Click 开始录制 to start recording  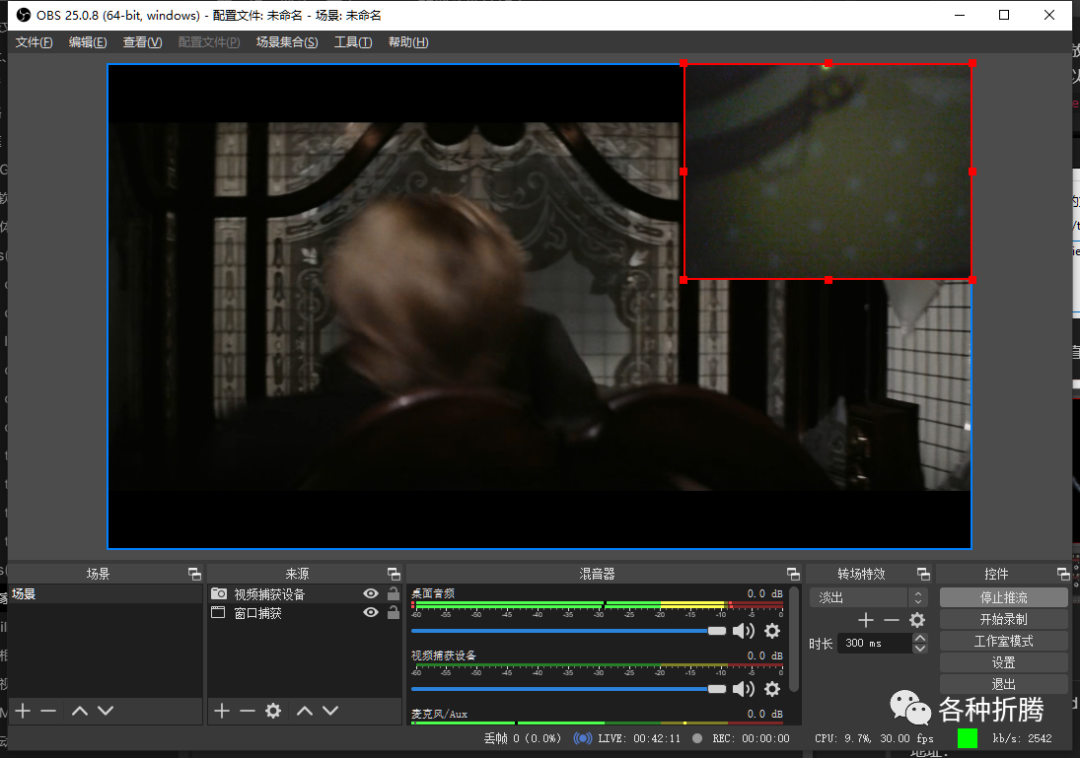tap(1004, 619)
